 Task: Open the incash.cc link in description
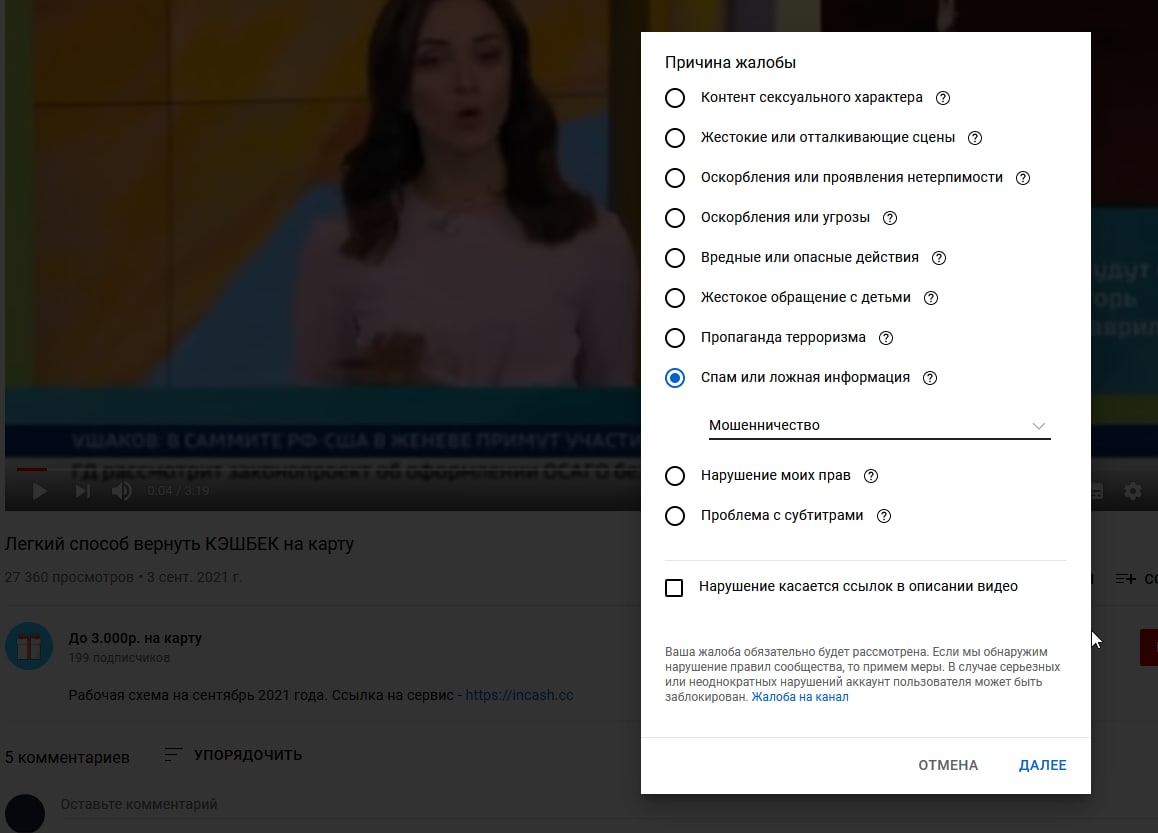click(x=519, y=695)
